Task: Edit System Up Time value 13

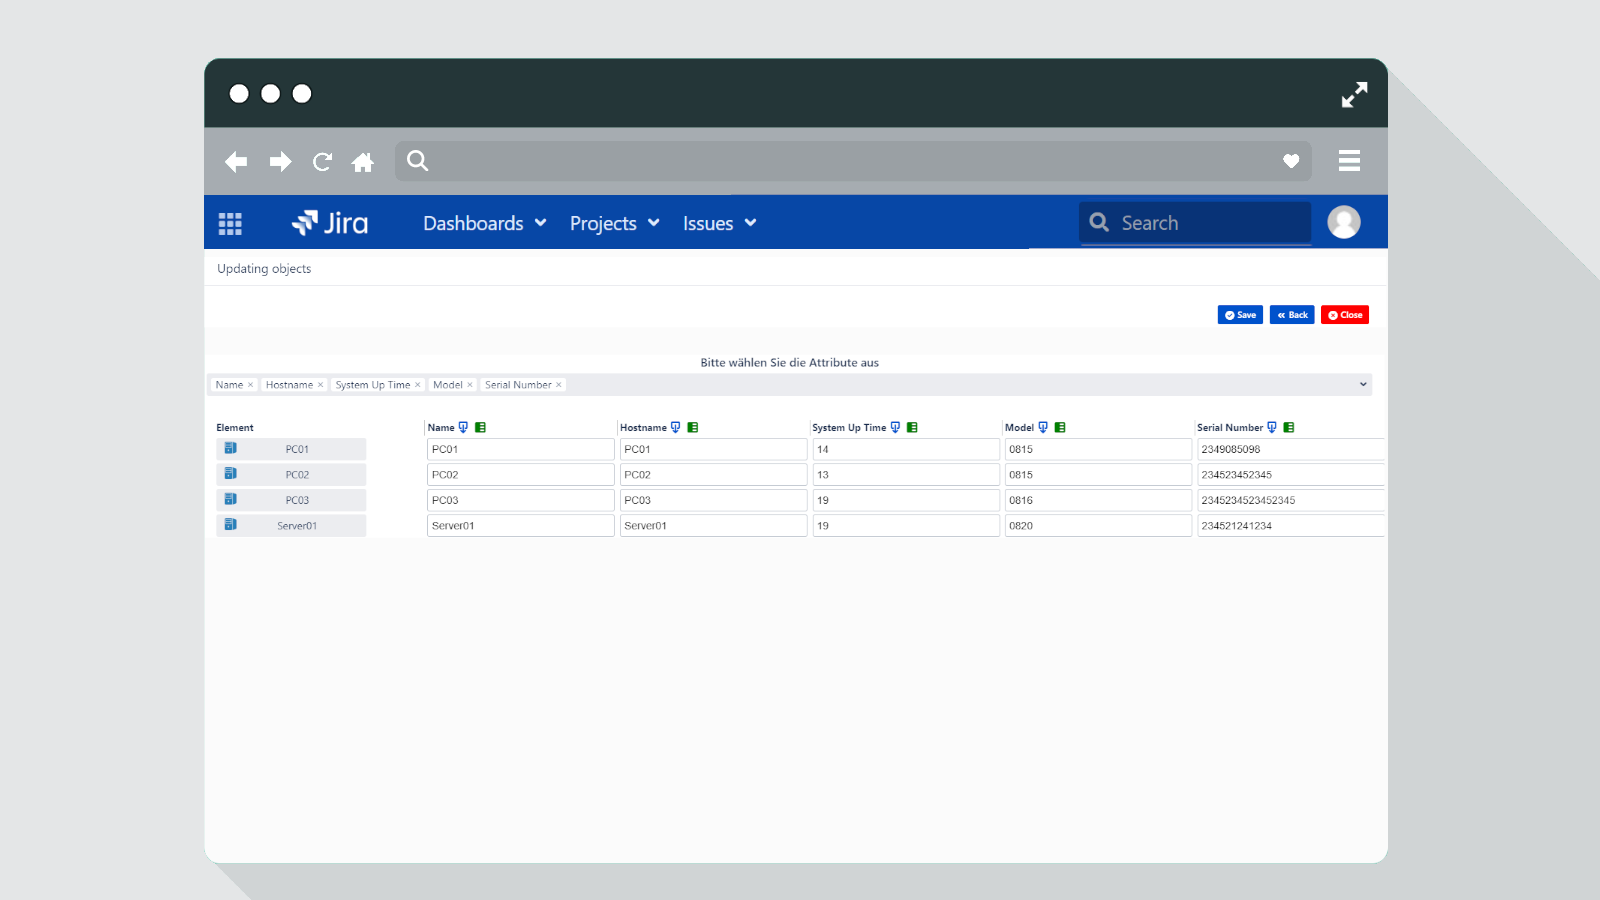Action: click(906, 474)
